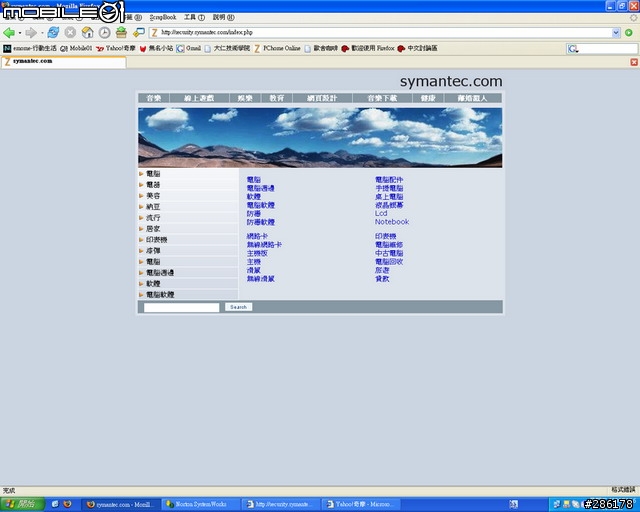Image resolution: width=640 pixels, height=512 pixels.
Task: Click 娛樂 in the page nav bar
Action: point(245,98)
